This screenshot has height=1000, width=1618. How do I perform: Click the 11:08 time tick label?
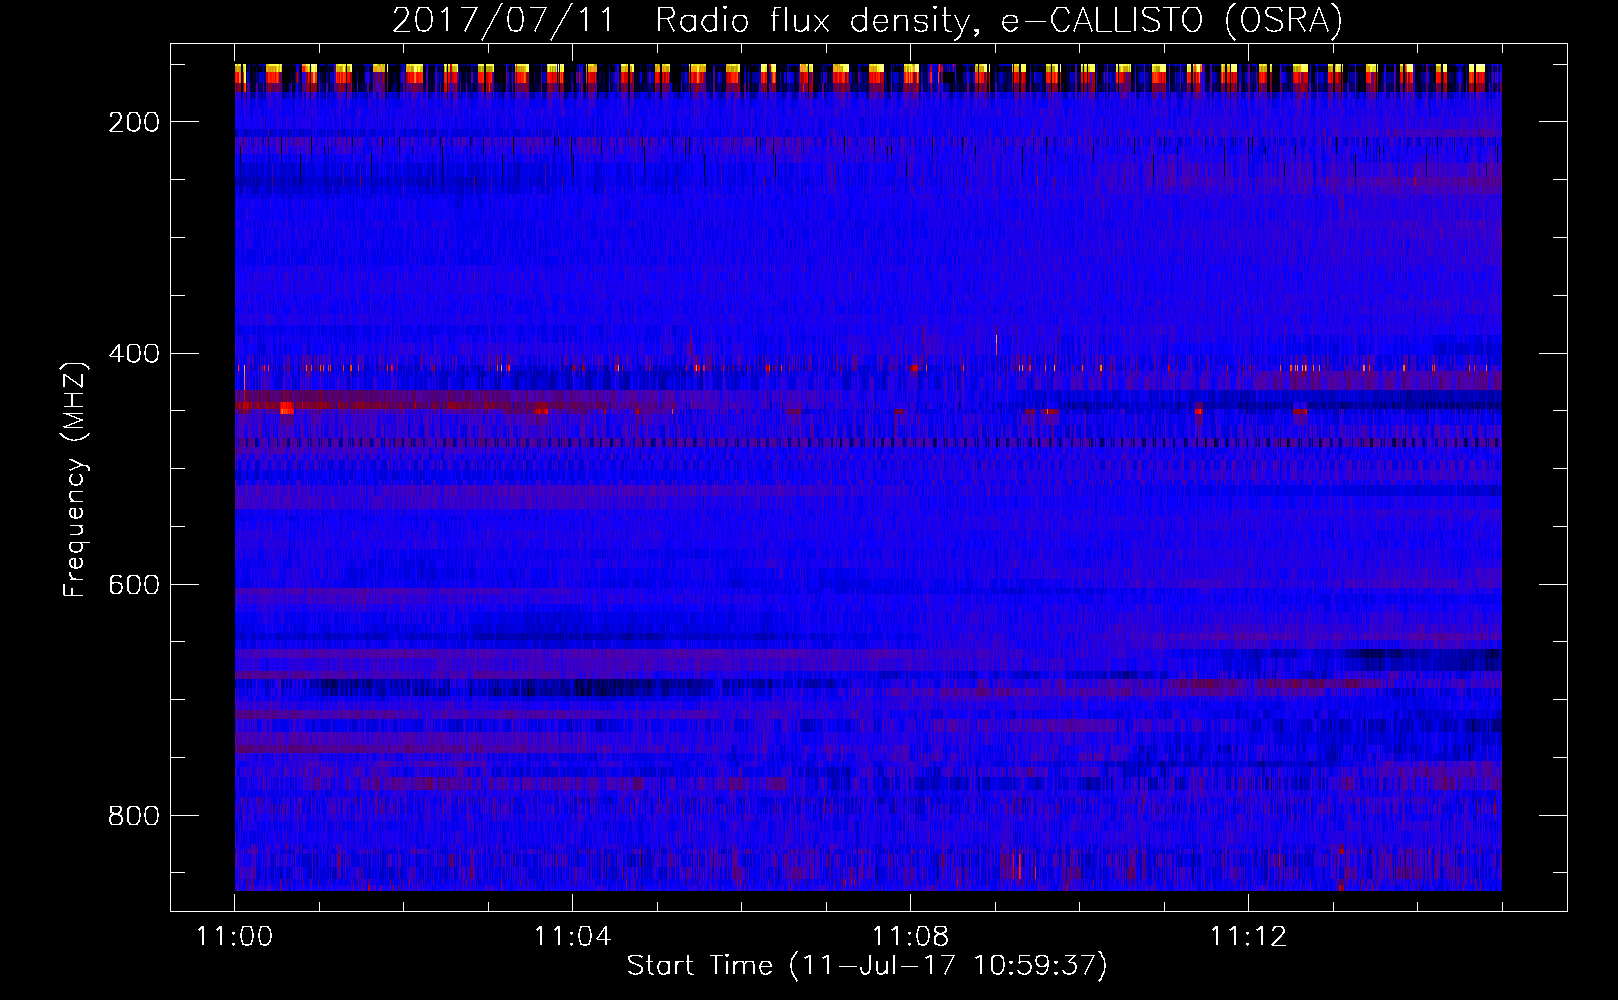pyautogui.click(x=910, y=937)
